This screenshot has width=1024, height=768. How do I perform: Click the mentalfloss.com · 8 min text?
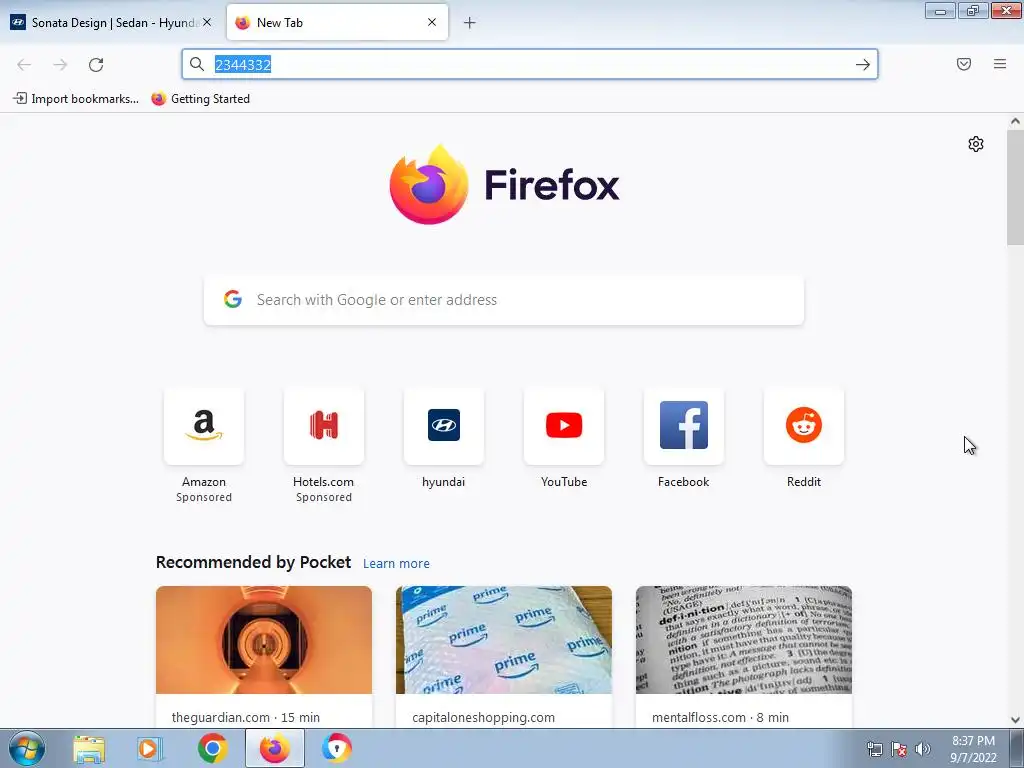720,717
